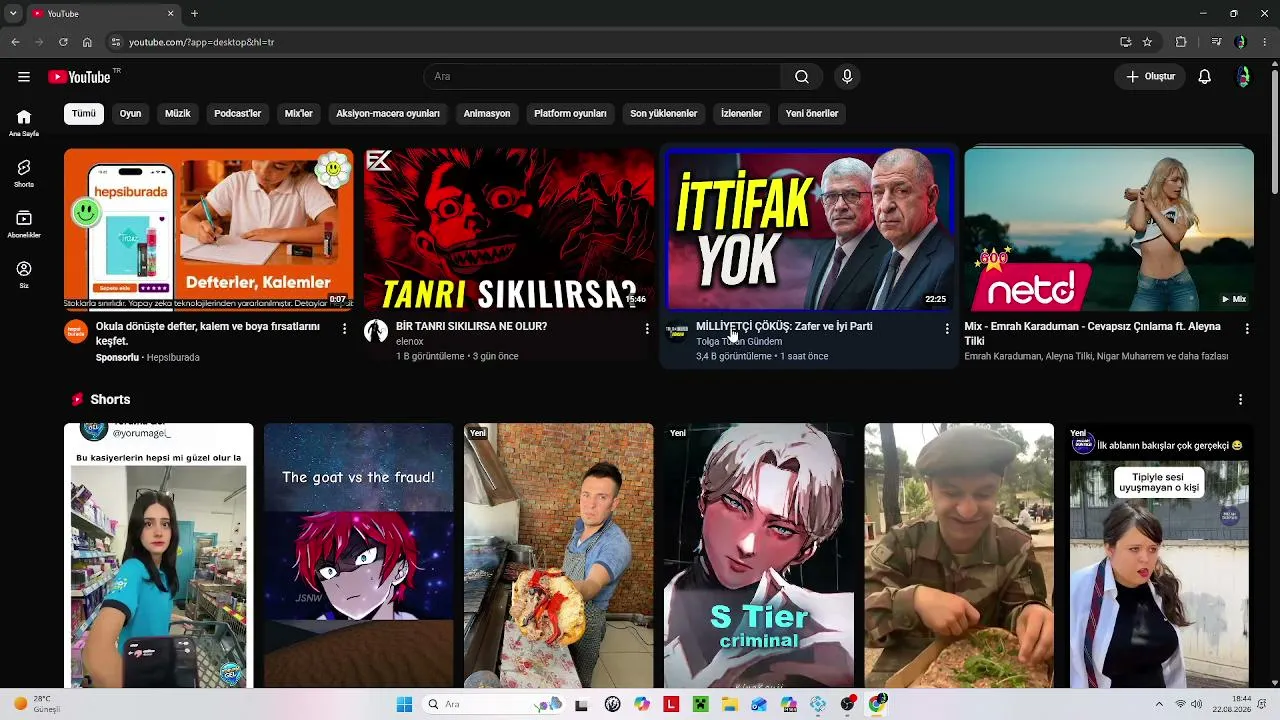Open the S Tier criminal short
Viewport: 1280px width, 720px height.
[x=759, y=556]
